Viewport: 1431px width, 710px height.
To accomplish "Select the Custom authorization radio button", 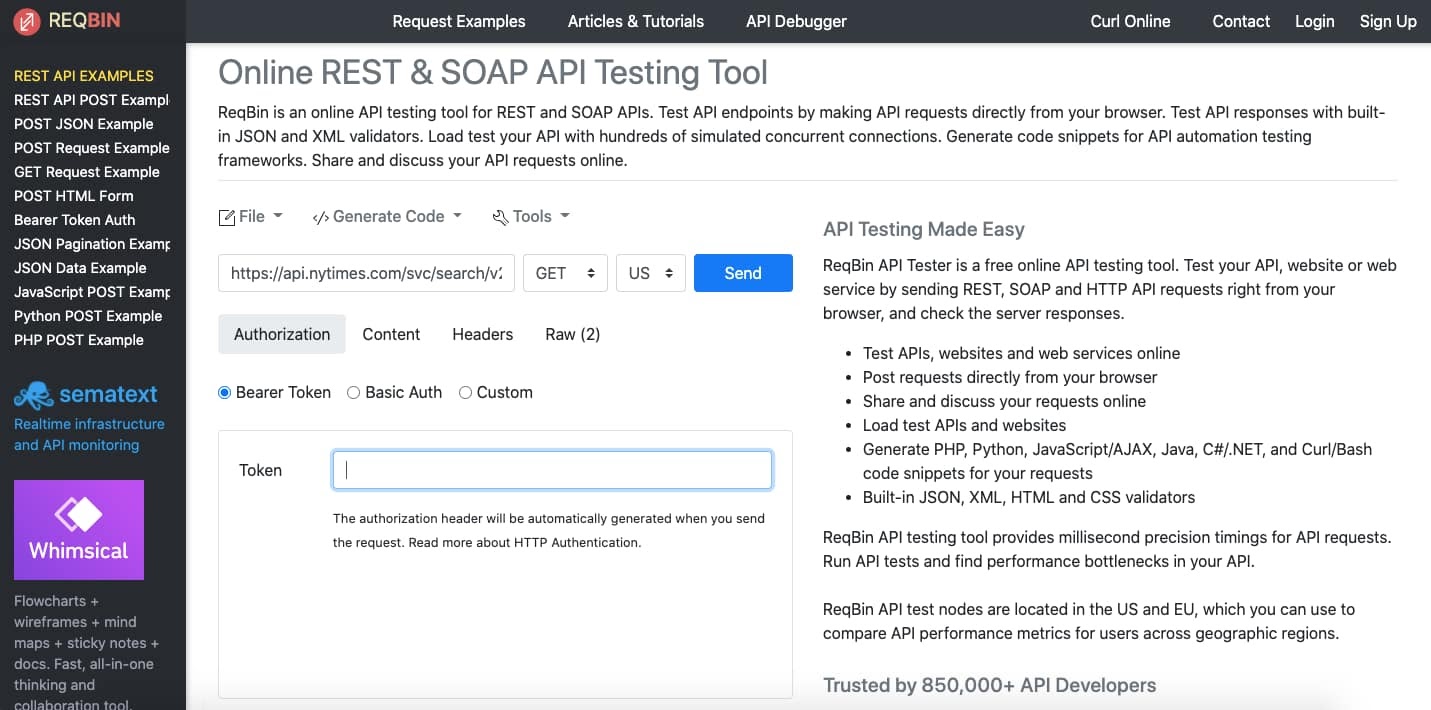I will (x=464, y=392).
